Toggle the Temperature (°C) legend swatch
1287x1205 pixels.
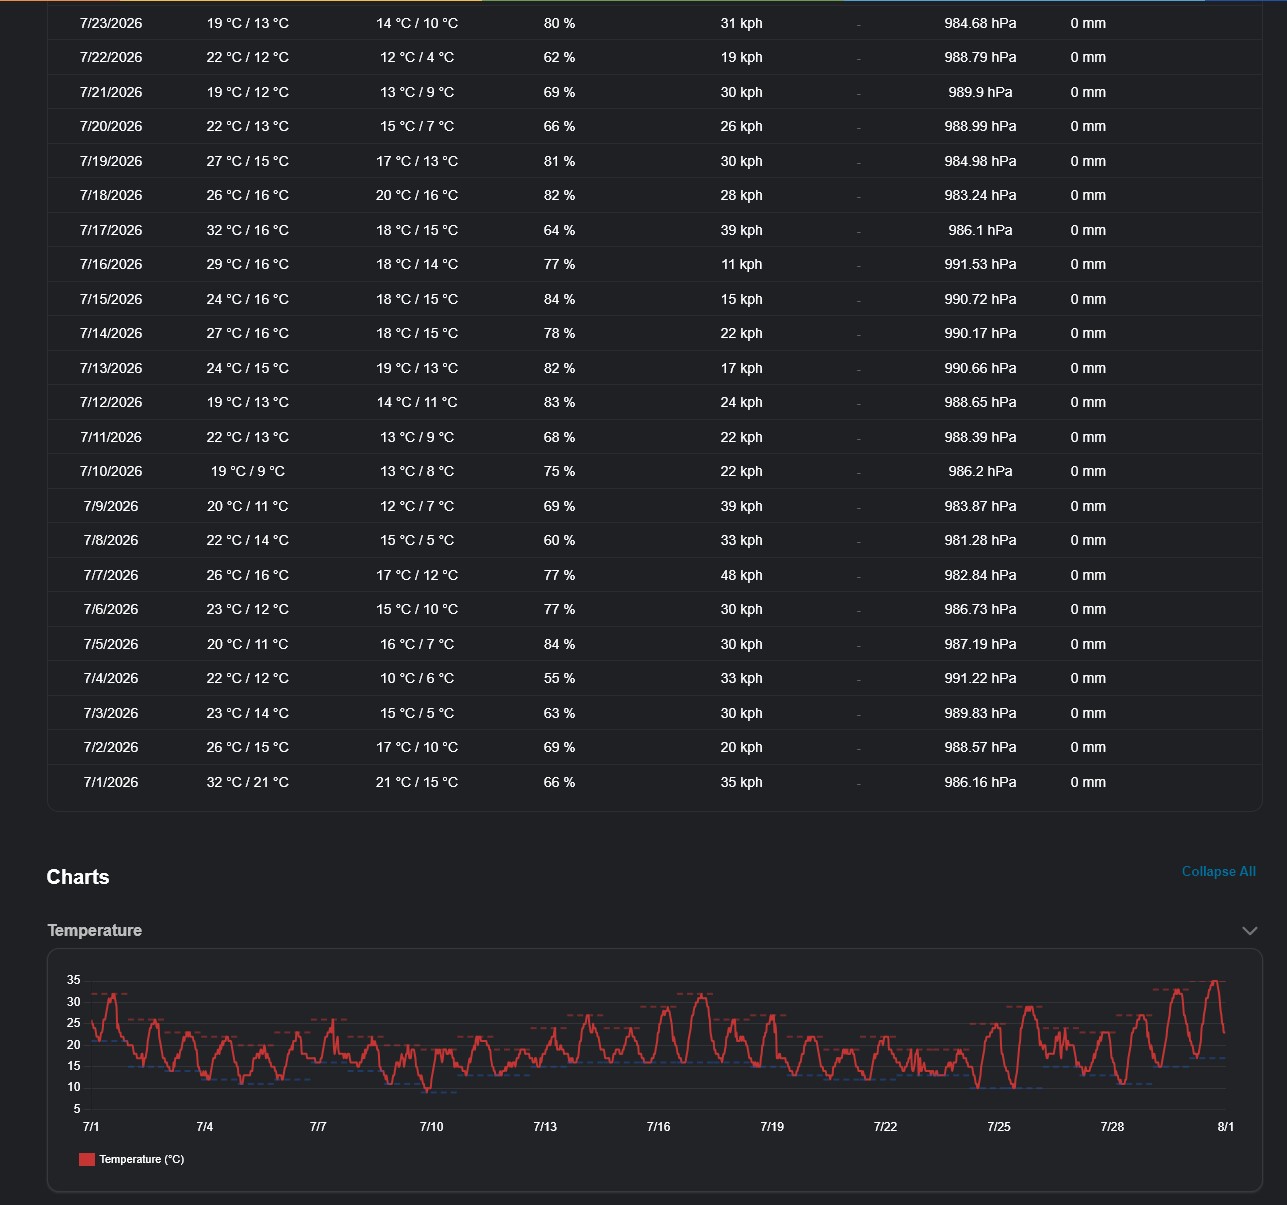click(87, 1159)
